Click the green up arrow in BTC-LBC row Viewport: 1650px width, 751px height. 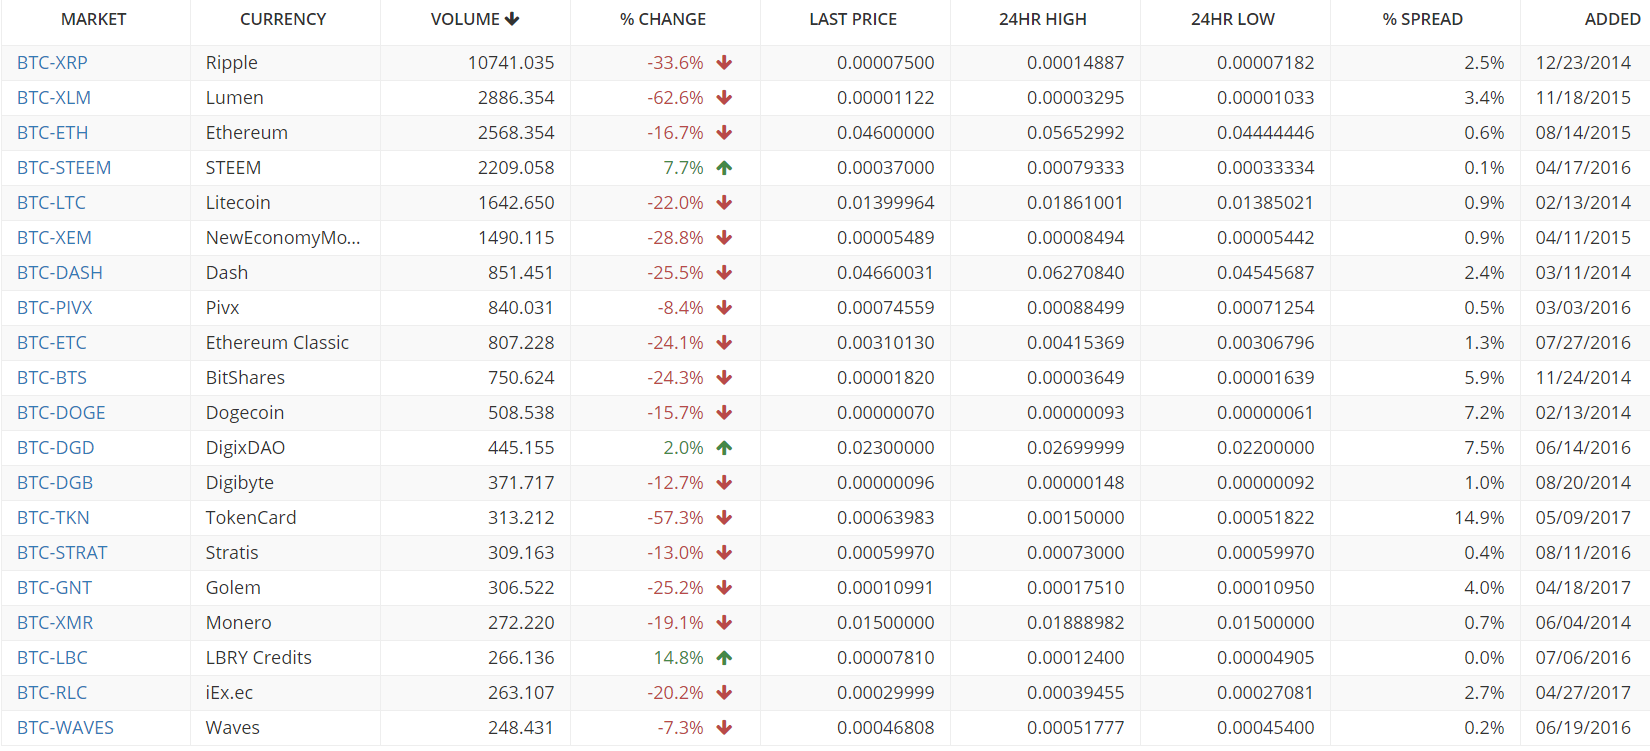tap(724, 658)
